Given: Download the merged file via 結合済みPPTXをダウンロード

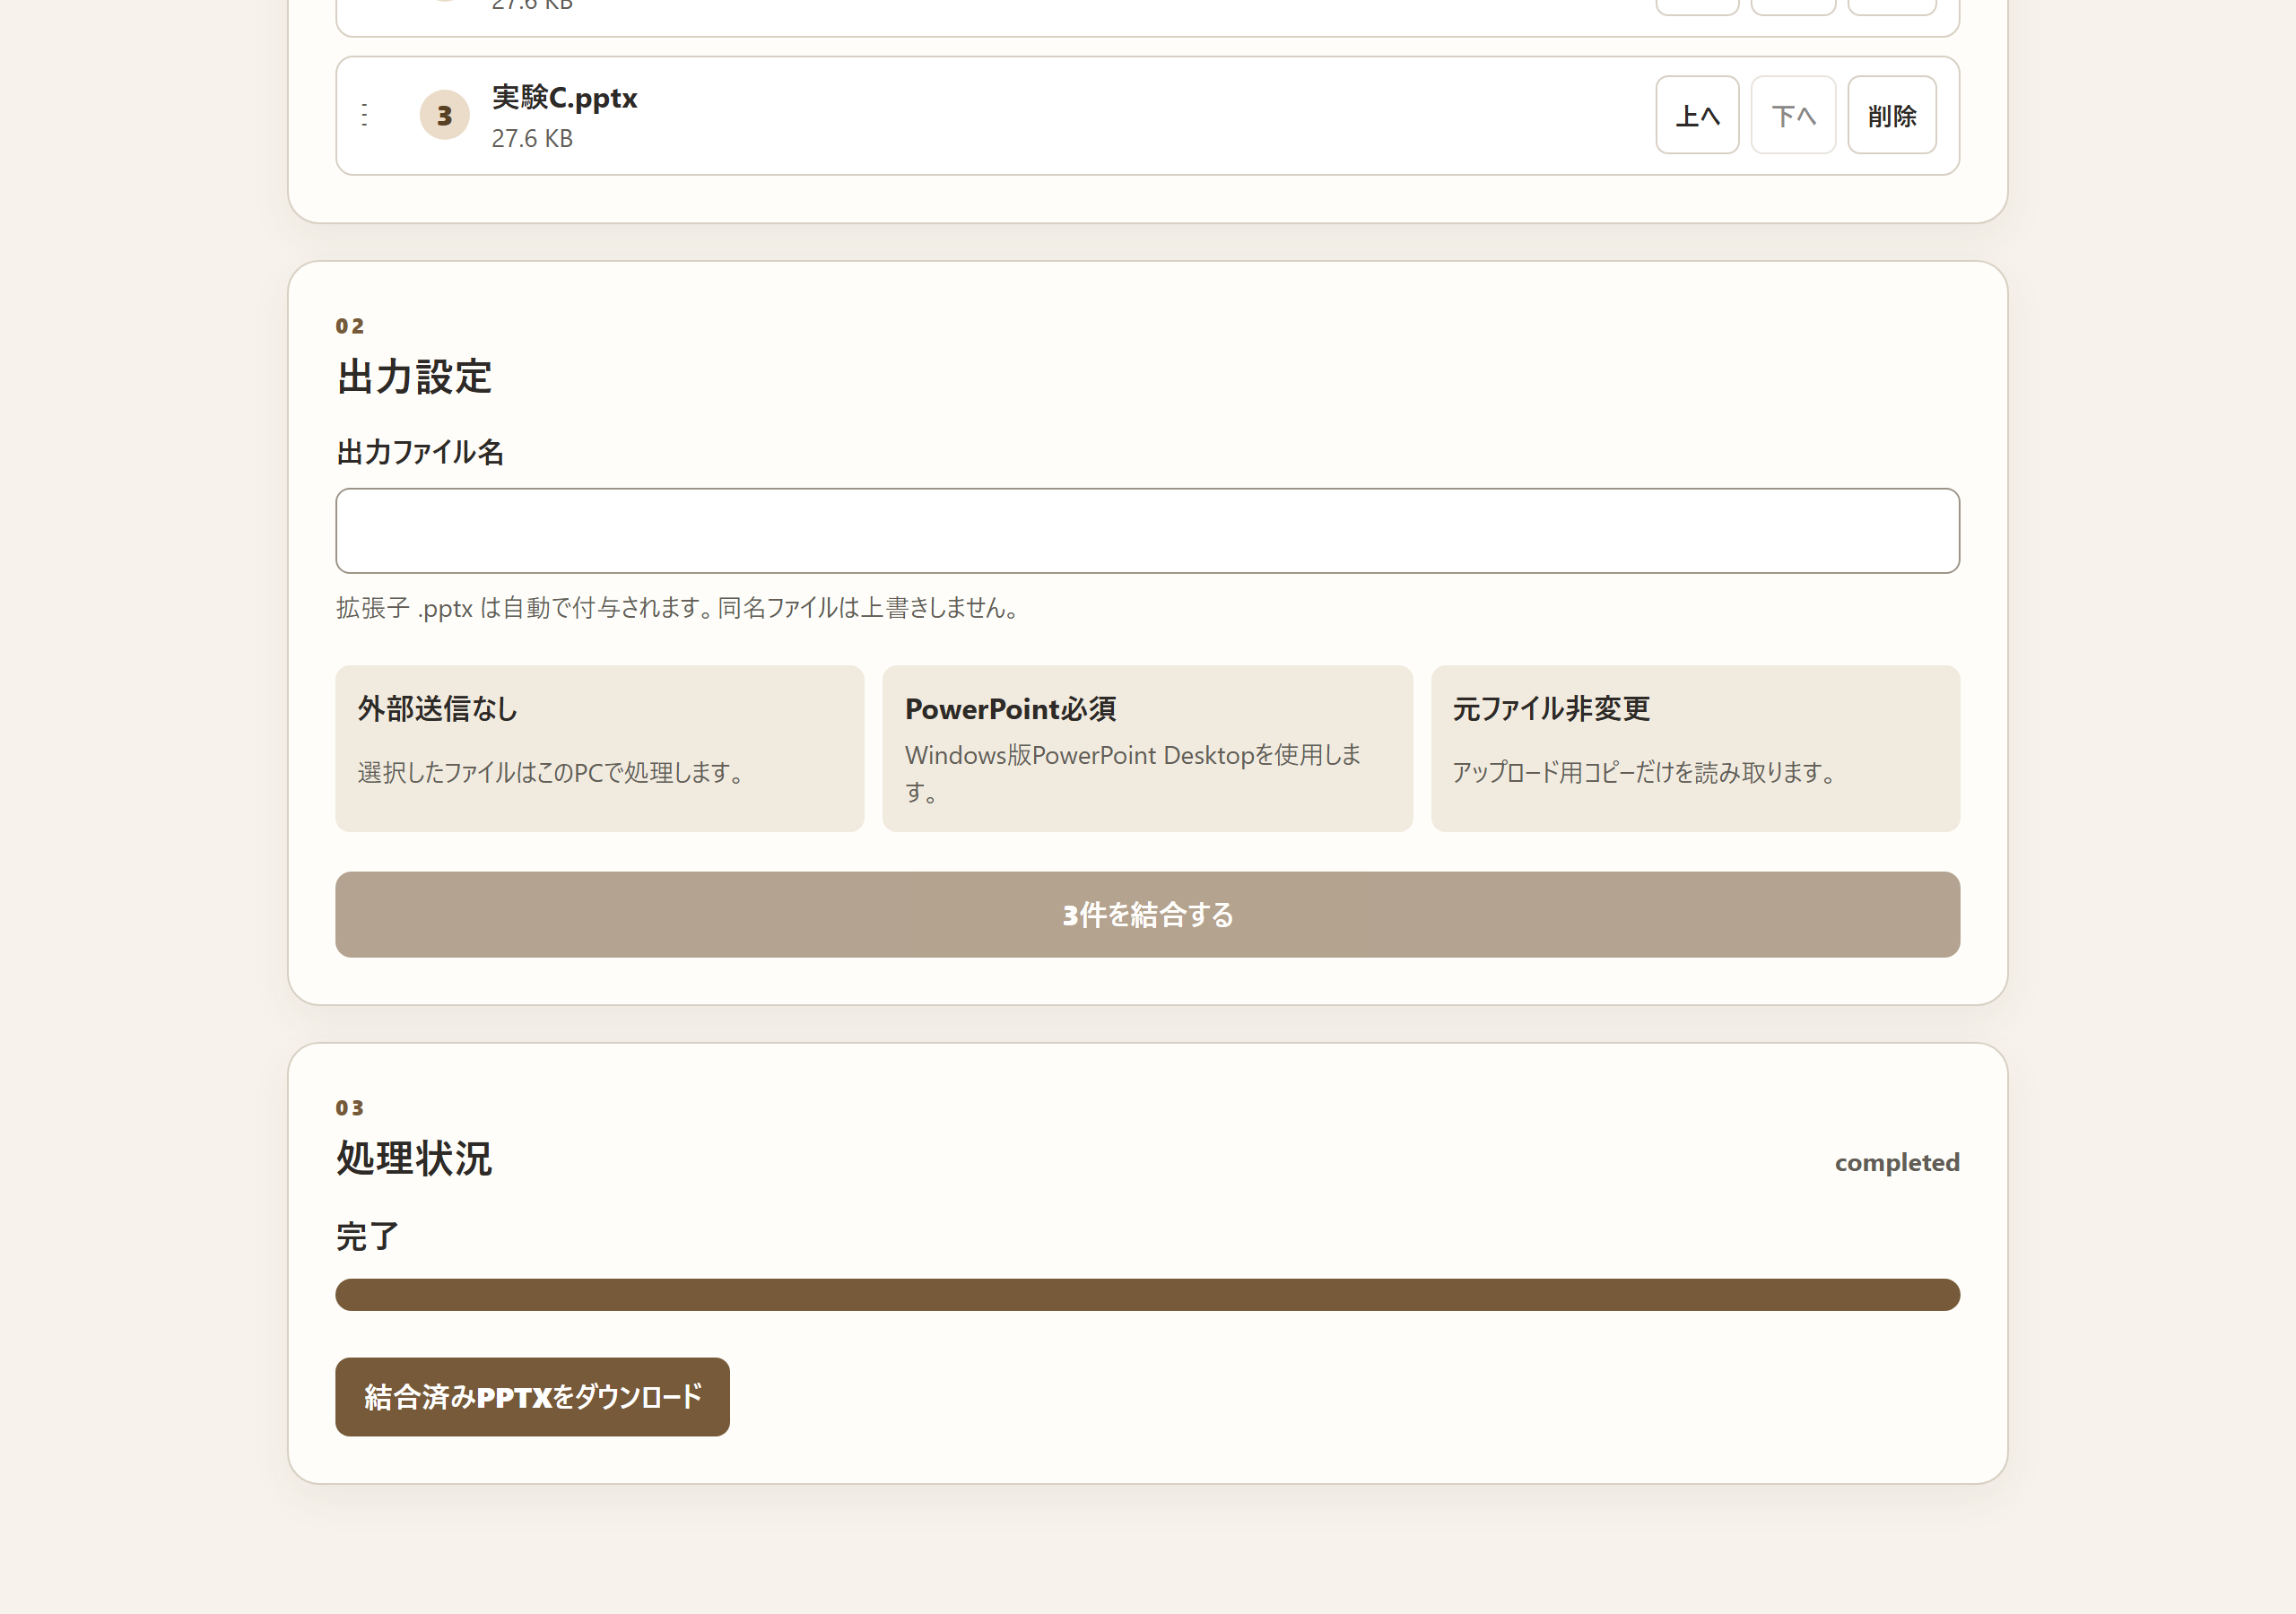Looking at the screenshot, I should pyautogui.click(x=532, y=1397).
